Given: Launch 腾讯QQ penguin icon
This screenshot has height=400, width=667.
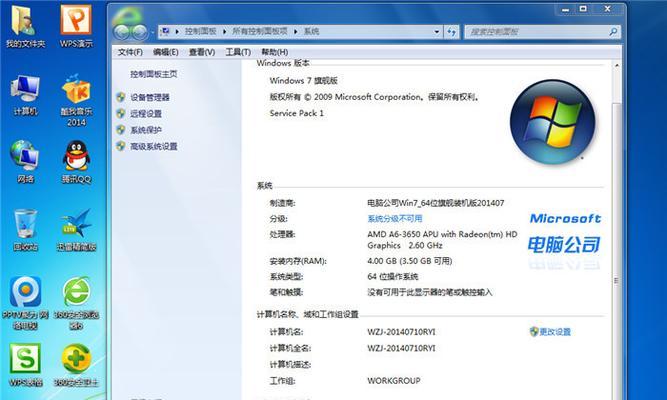Looking at the screenshot, I should click(76, 156).
